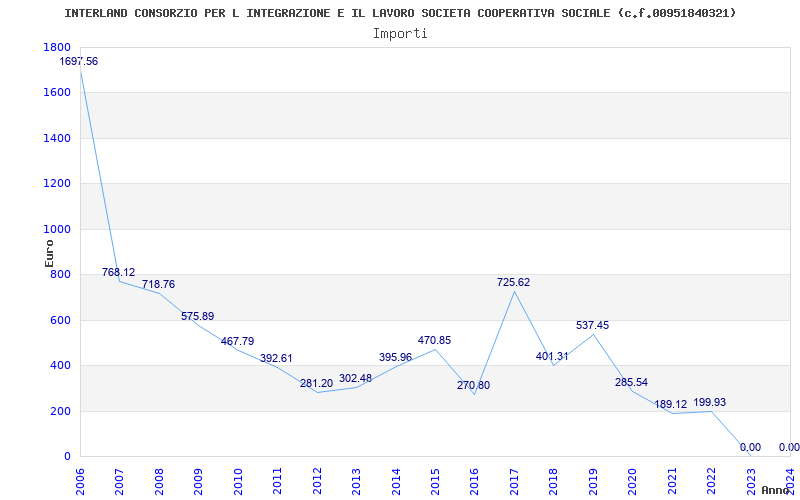Click the 2020 year label on x-axis
This screenshot has height=500, width=800.
click(x=633, y=481)
